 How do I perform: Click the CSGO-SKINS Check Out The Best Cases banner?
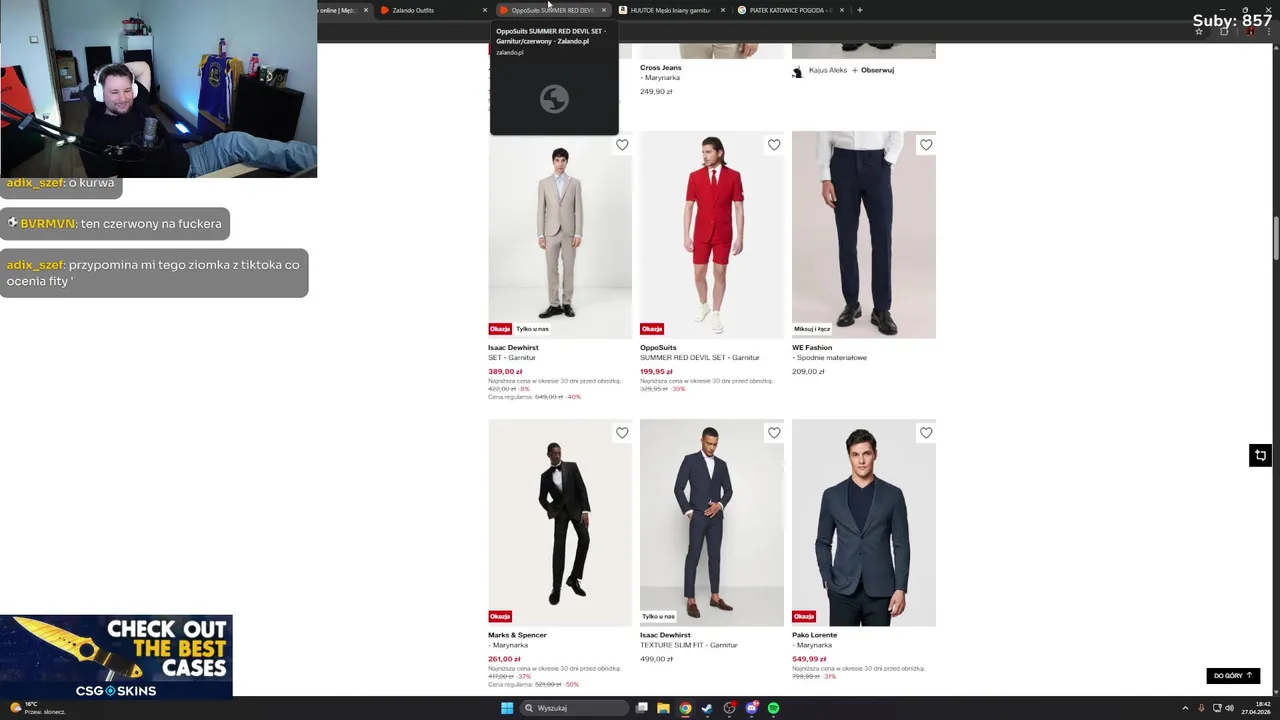[x=116, y=656]
